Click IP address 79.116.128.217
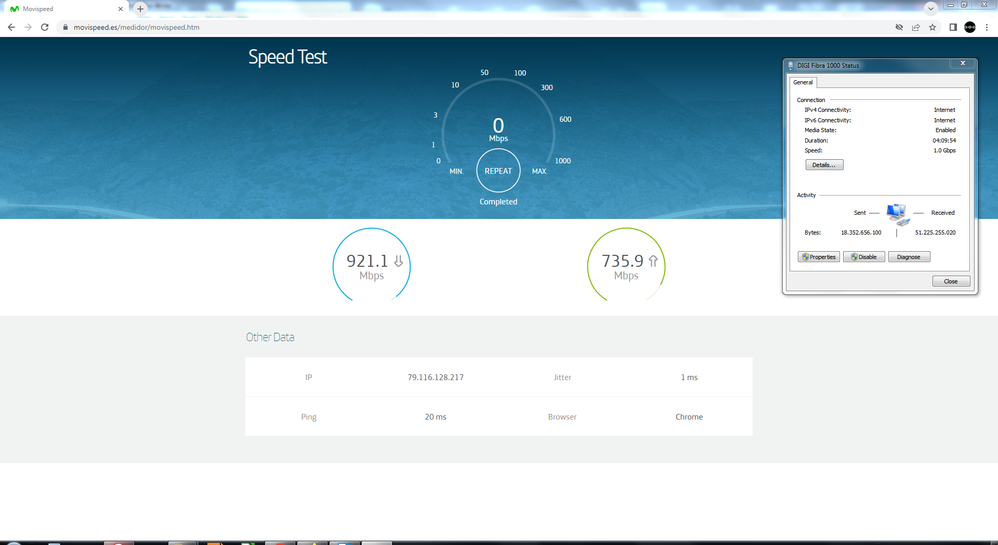 (x=435, y=378)
